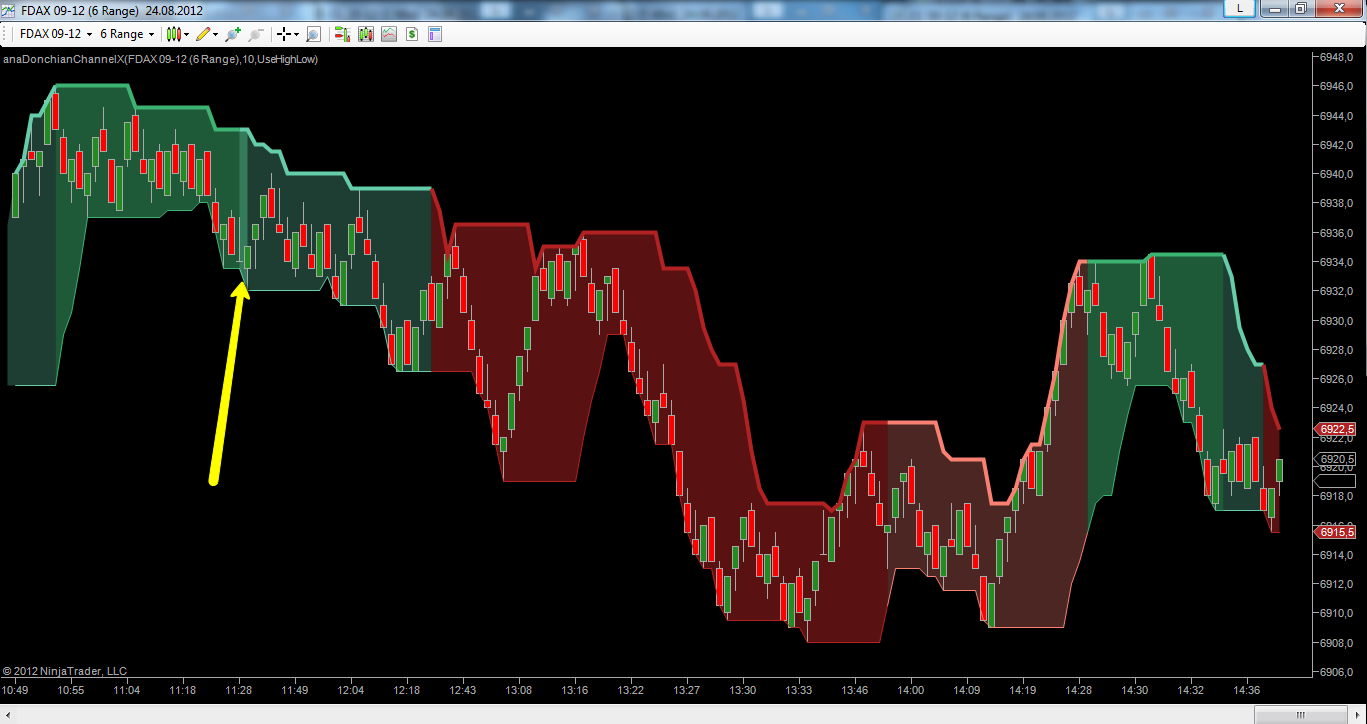Click the 12:43 time axis label
This screenshot has height=724, width=1367.
click(463, 690)
